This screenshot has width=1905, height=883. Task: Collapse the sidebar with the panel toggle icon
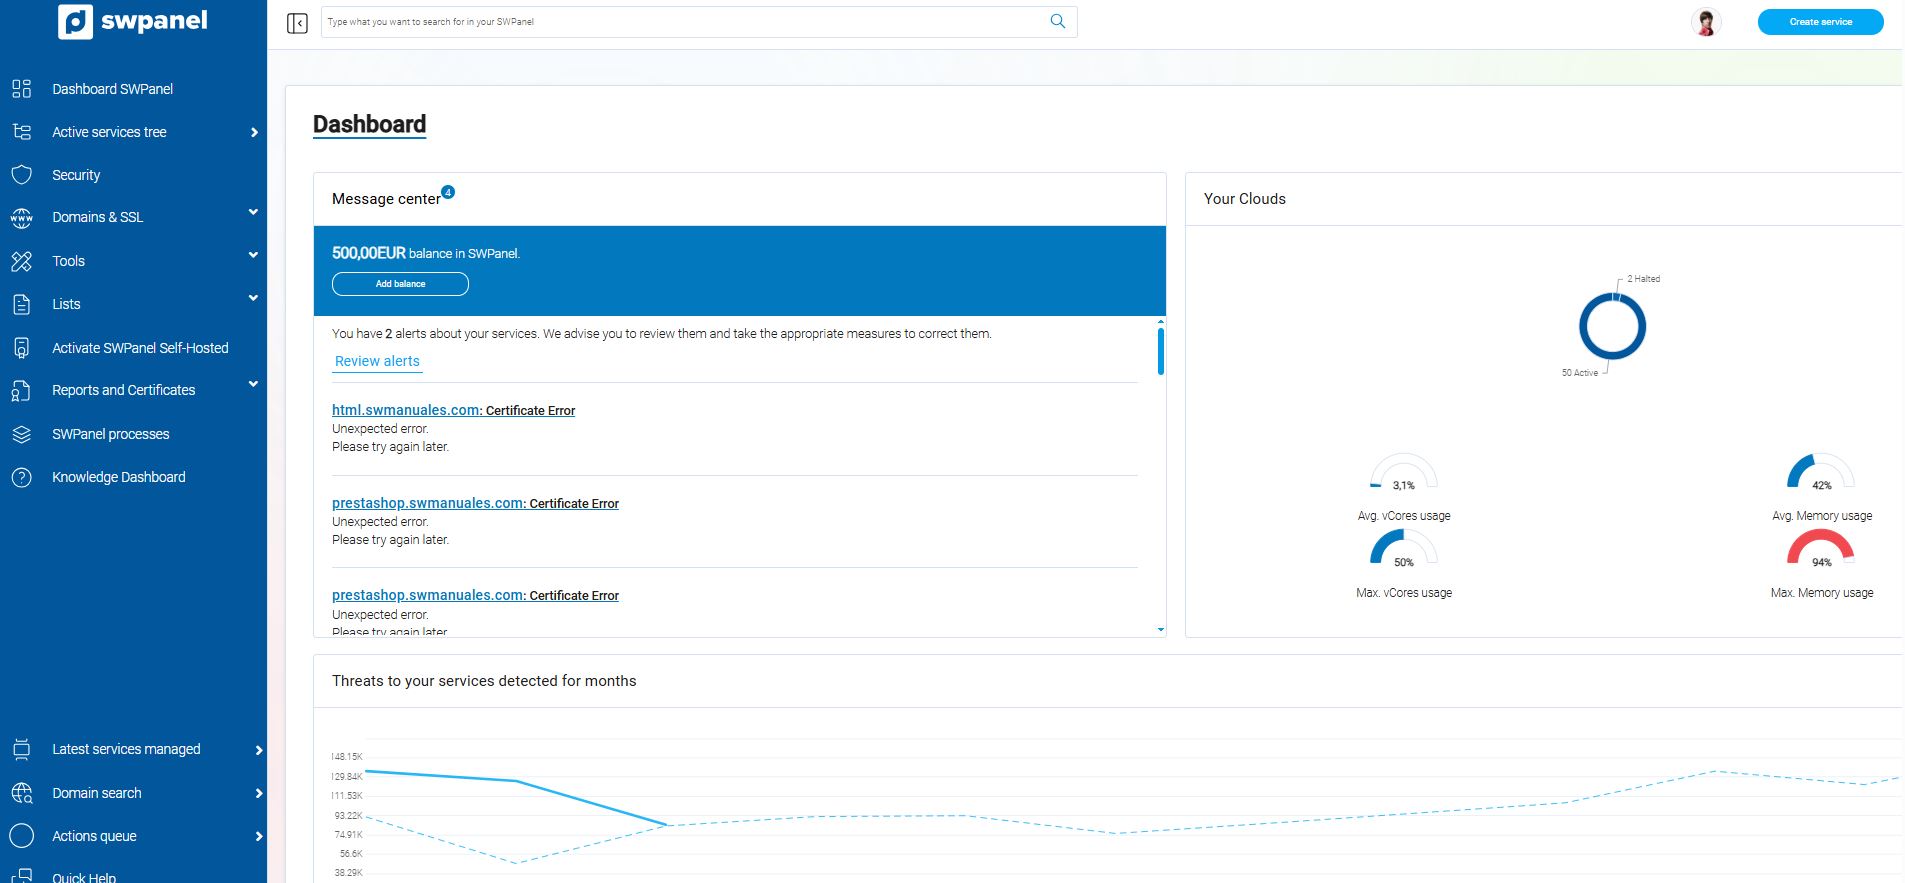point(297,23)
